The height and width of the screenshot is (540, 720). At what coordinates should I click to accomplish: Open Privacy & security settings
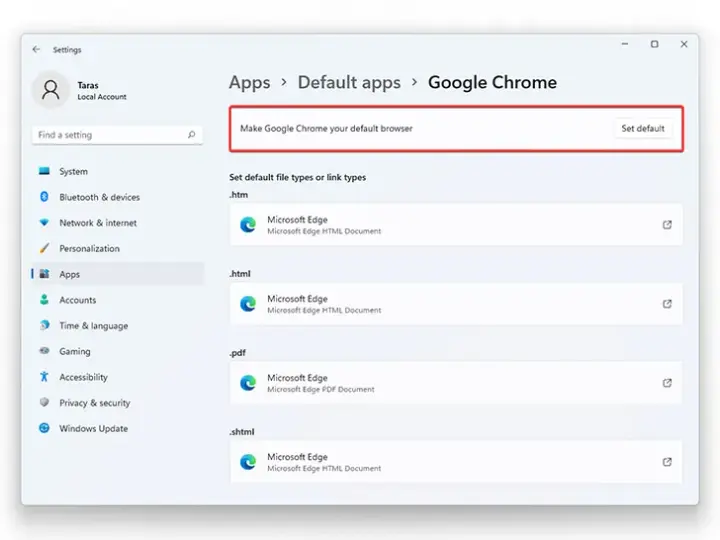(x=118, y=403)
